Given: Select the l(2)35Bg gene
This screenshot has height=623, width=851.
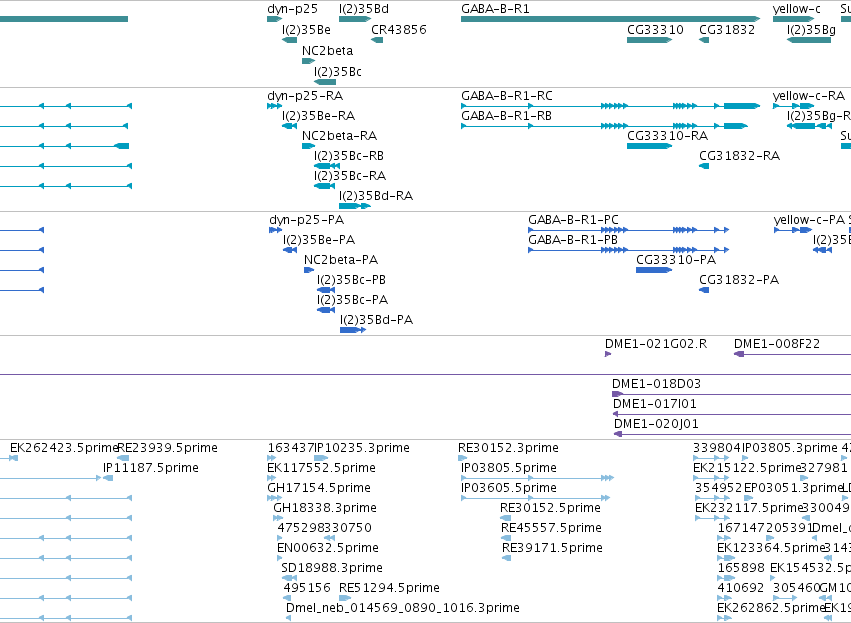Looking at the screenshot, I should click(809, 40).
